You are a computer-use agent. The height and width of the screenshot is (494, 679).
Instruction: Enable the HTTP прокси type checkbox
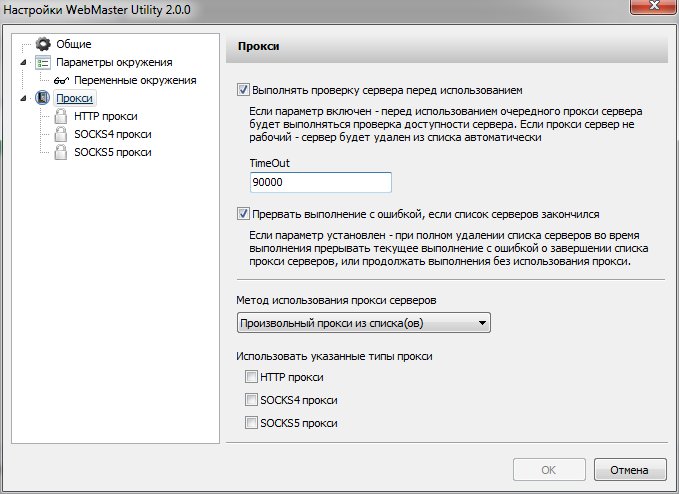point(251,377)
